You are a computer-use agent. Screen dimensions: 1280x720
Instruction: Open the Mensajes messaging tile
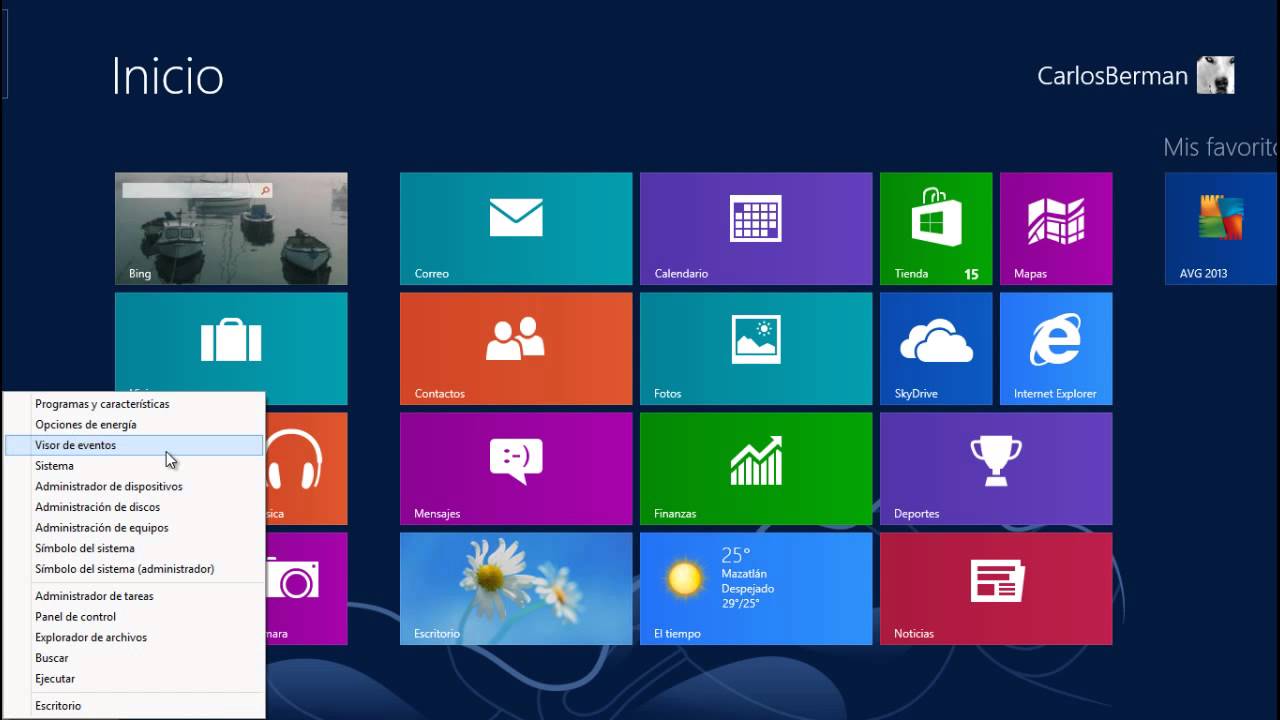click(516, 469)
